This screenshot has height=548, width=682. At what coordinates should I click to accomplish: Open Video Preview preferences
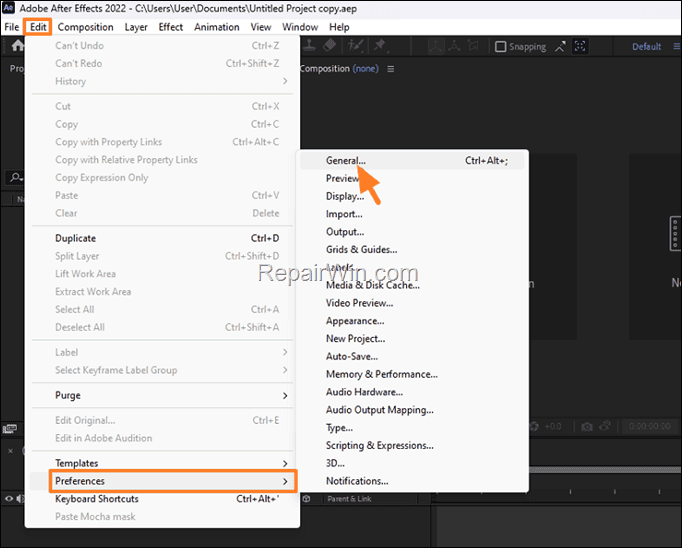click(x=412, y=303)
